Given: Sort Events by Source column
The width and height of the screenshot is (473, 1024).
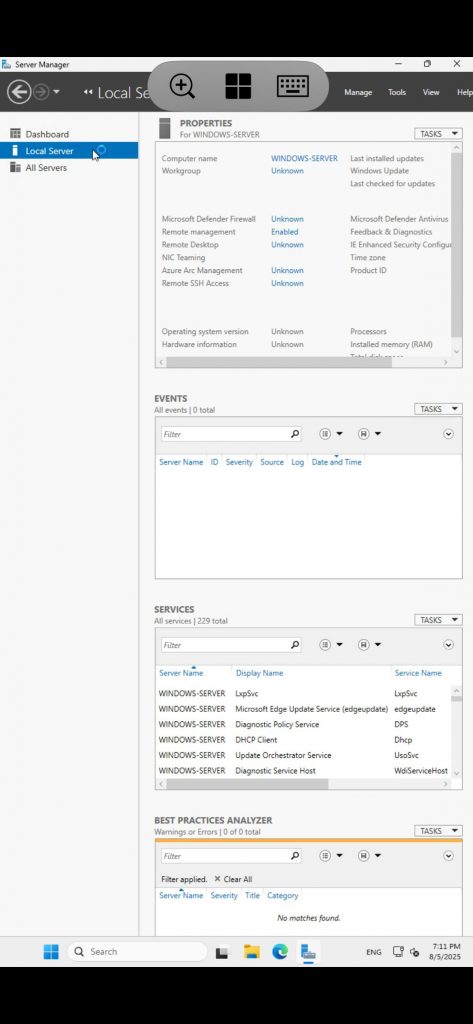Looking at the screenshot, I should (x=272, y=462).
